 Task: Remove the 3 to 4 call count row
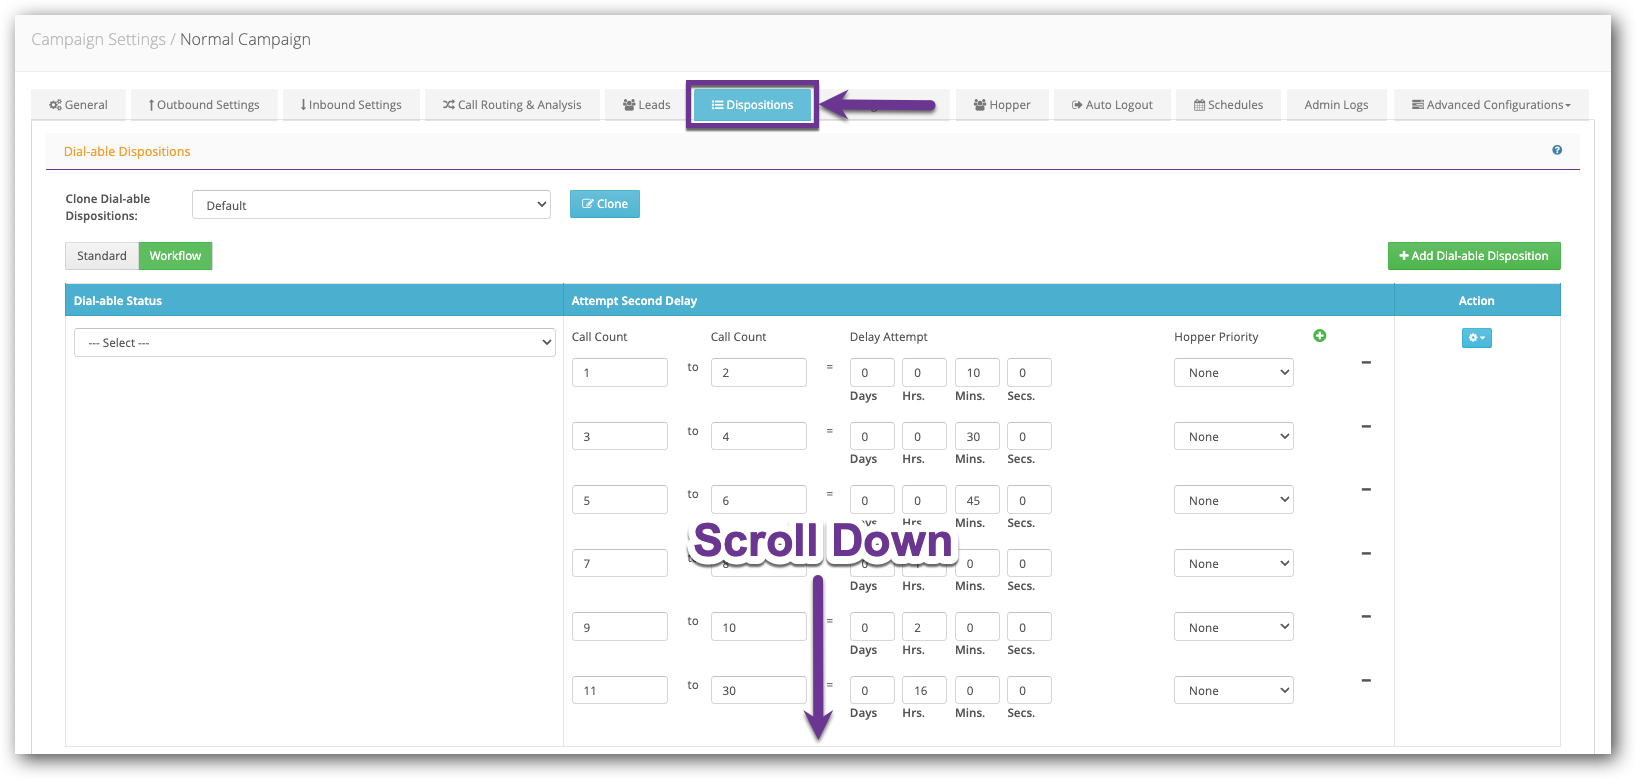click(1366, 427)
